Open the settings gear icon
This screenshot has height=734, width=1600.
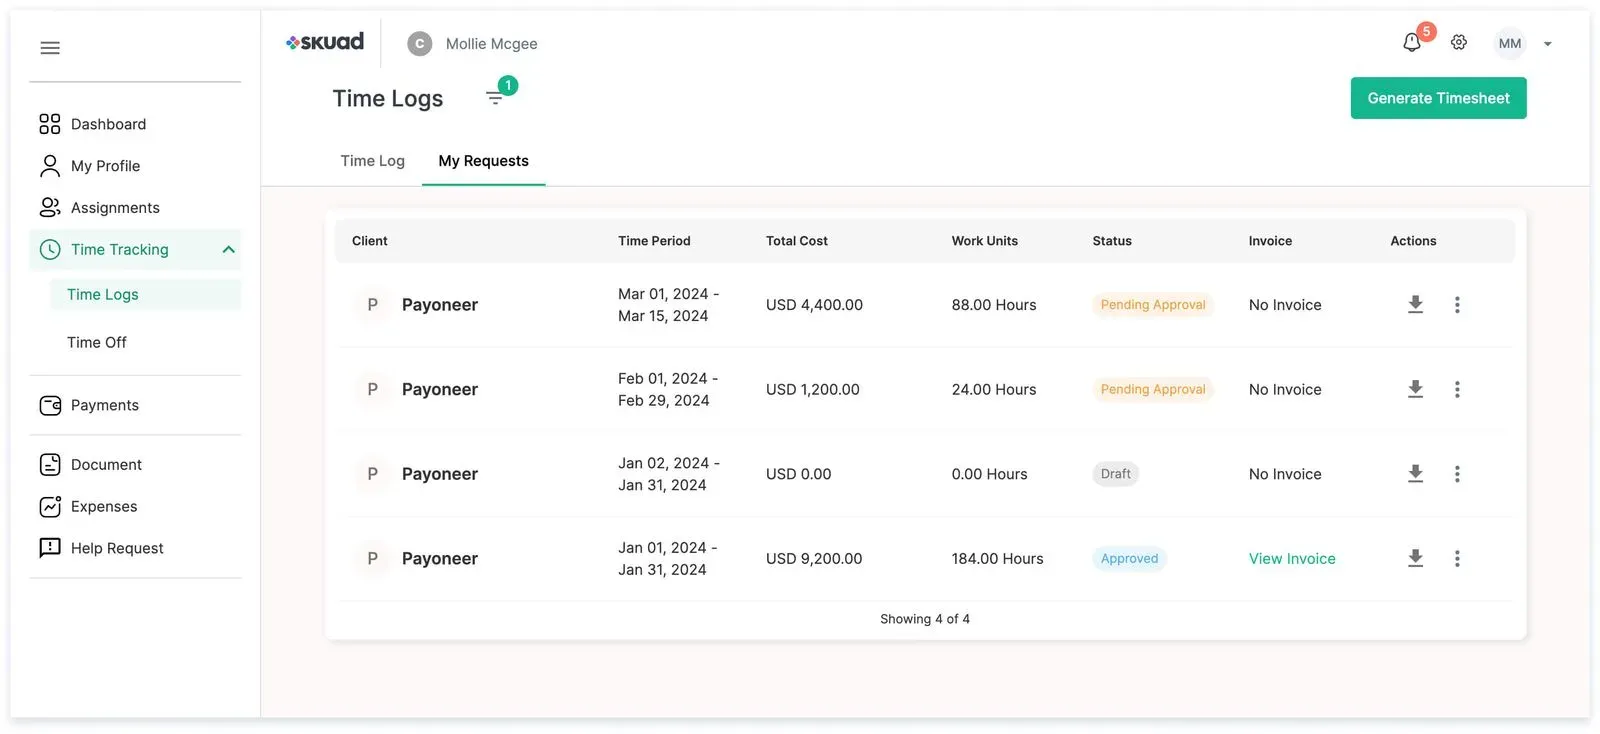coord(1459,43)
